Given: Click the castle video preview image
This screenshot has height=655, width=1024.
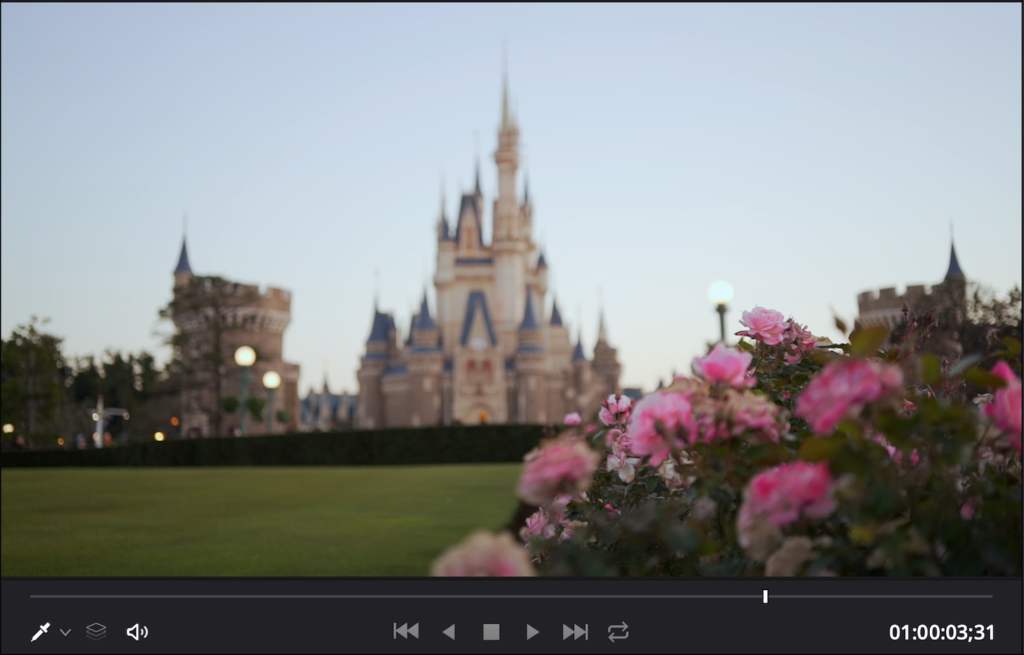Looking at the screenshot, I should 511,289.
